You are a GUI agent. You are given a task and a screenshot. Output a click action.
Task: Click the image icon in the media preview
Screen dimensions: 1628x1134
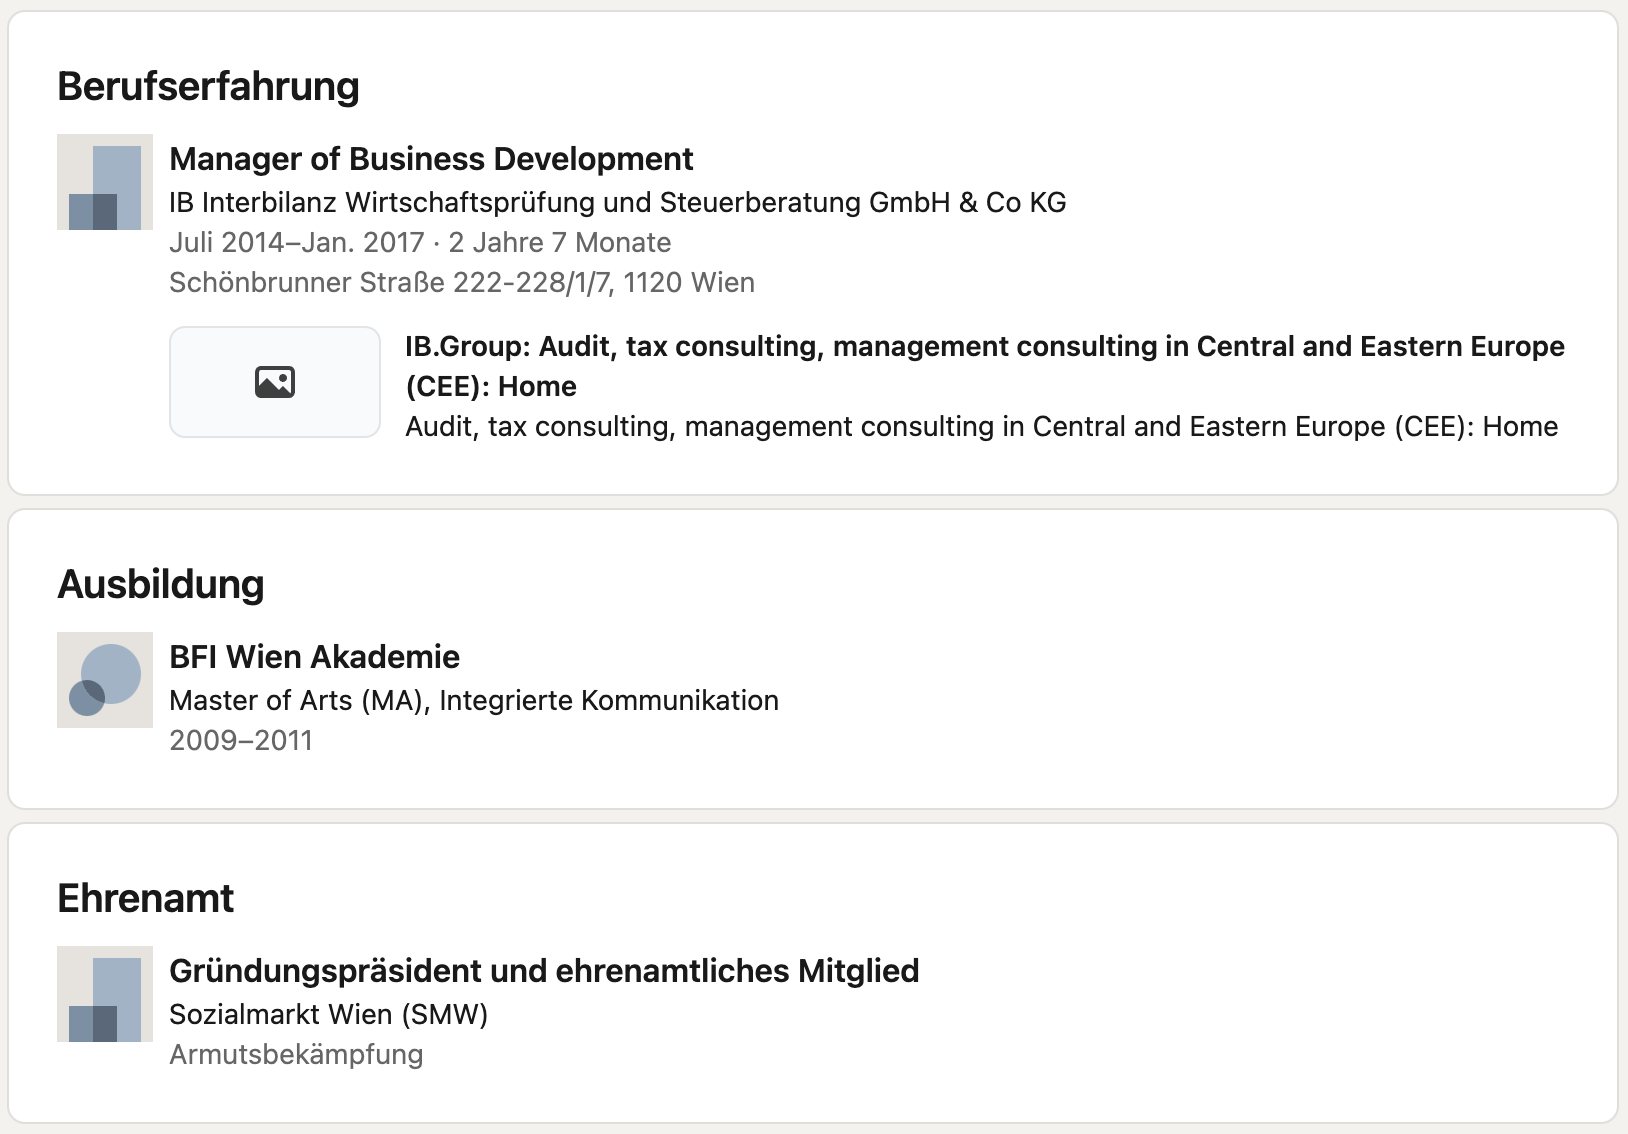[x=275, y=382]
